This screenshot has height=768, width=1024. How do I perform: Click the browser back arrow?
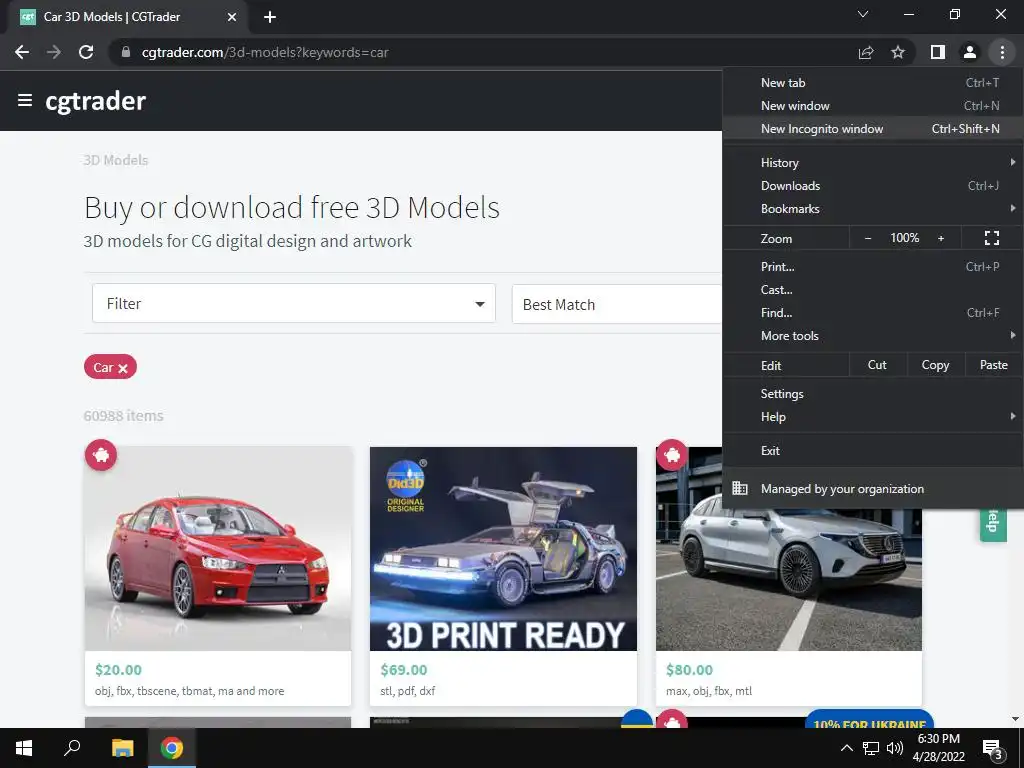coord(22,52)
